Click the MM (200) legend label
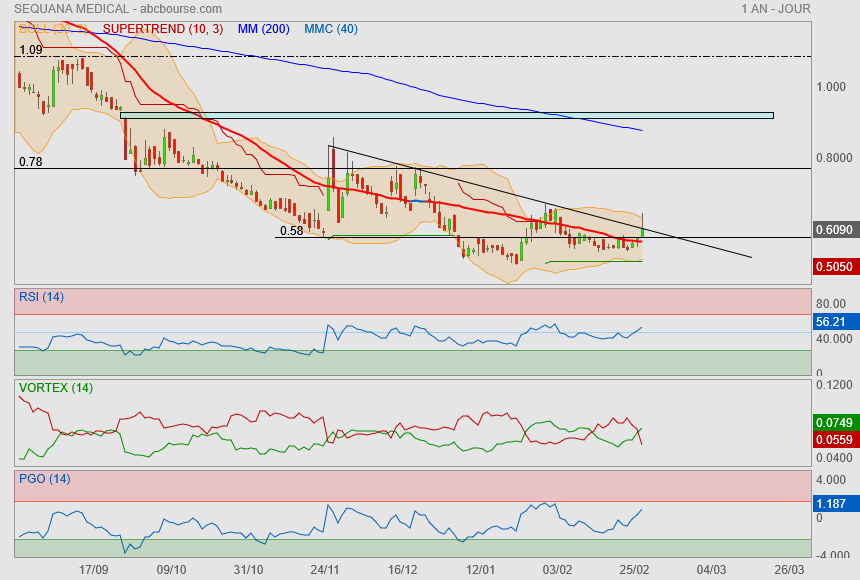This screenshot has width=860, height=580. click(263, 29)
